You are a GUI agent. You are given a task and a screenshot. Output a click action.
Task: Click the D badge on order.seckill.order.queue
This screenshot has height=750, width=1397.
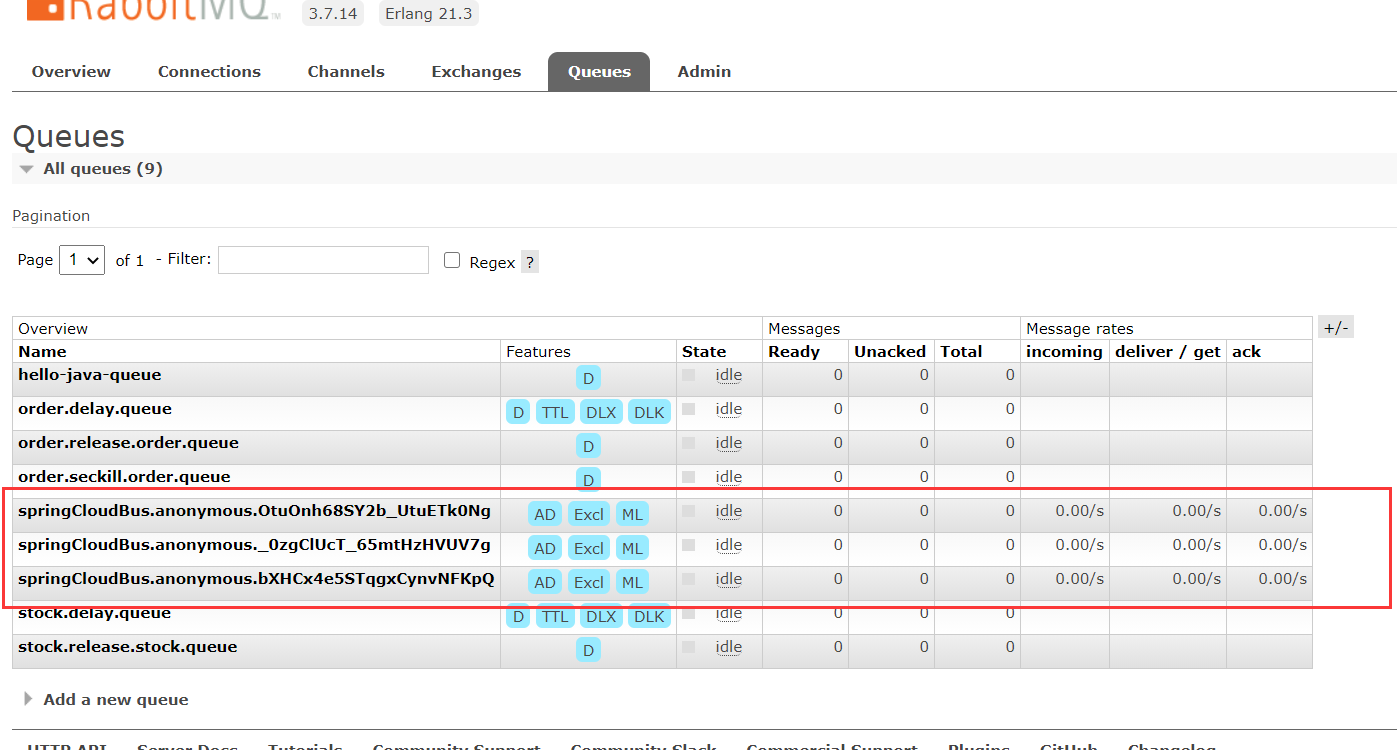click(x=588, y=480)
